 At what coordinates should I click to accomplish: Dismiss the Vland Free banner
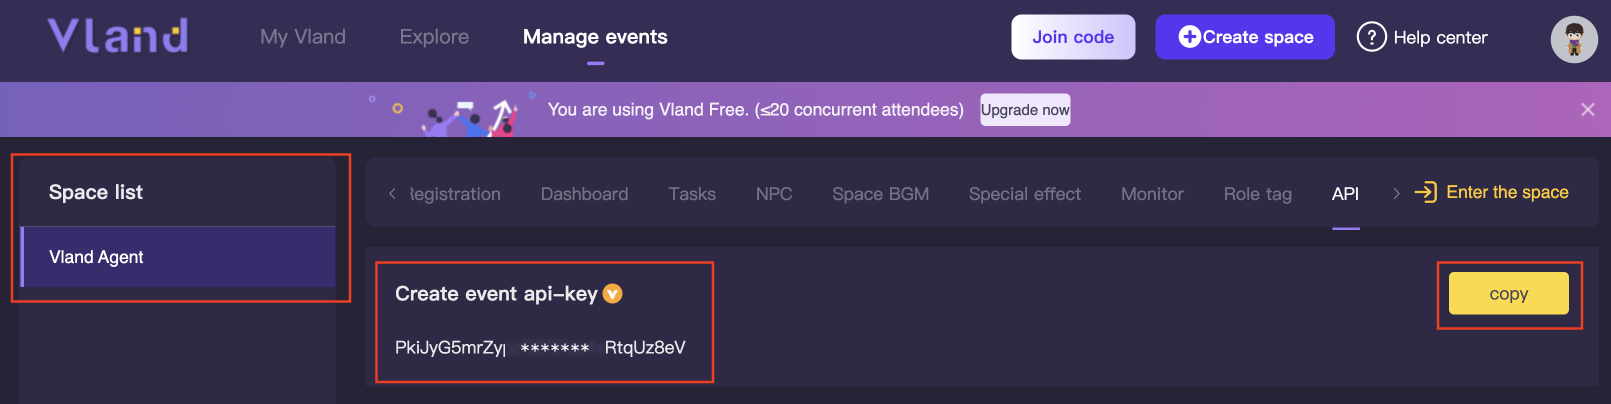[x=1587, y=110]
